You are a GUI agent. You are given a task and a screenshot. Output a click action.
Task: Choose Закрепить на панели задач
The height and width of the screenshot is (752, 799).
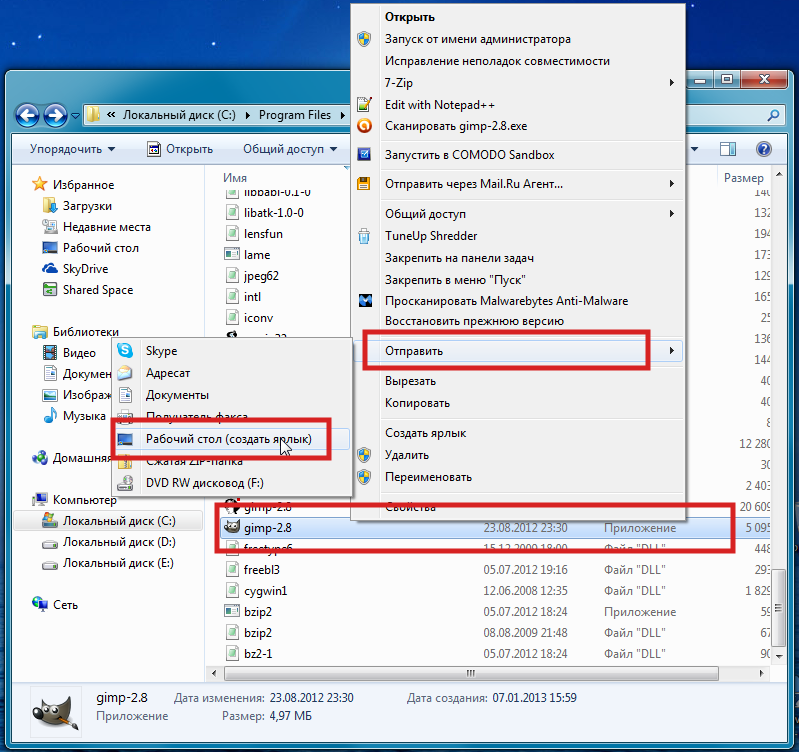point(519,258)
